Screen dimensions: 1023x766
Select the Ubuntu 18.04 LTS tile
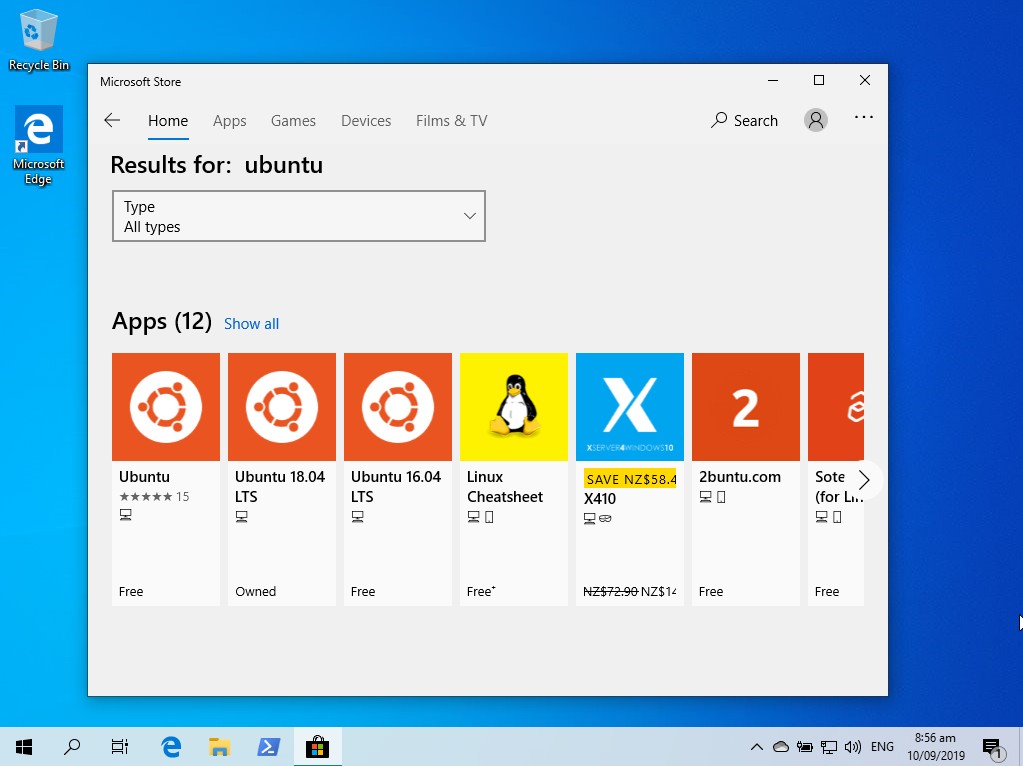pyautogui.click(x=281, y=407)
